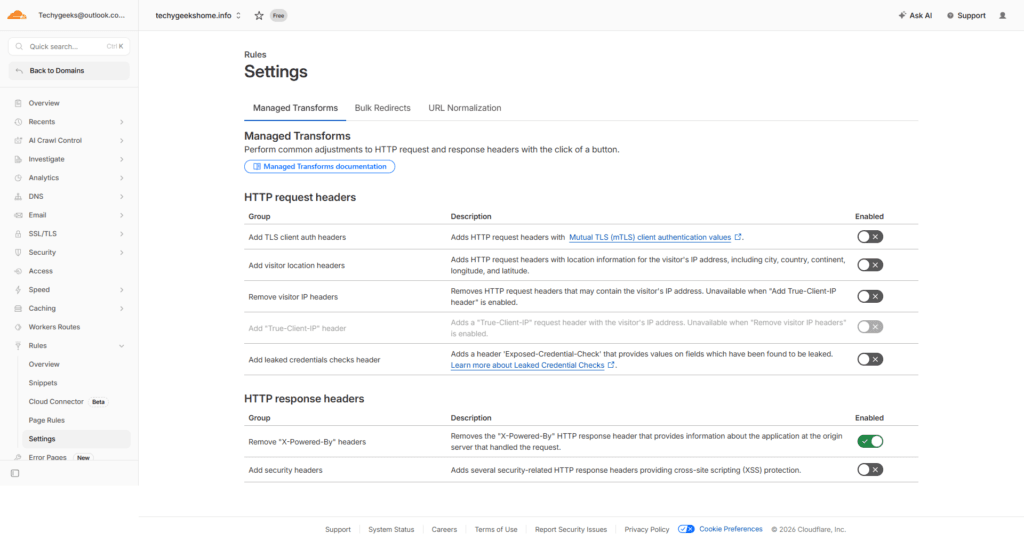Open Snippets under Rules
Viewport: 1024px width, 542px height.
tap(43, 383)
